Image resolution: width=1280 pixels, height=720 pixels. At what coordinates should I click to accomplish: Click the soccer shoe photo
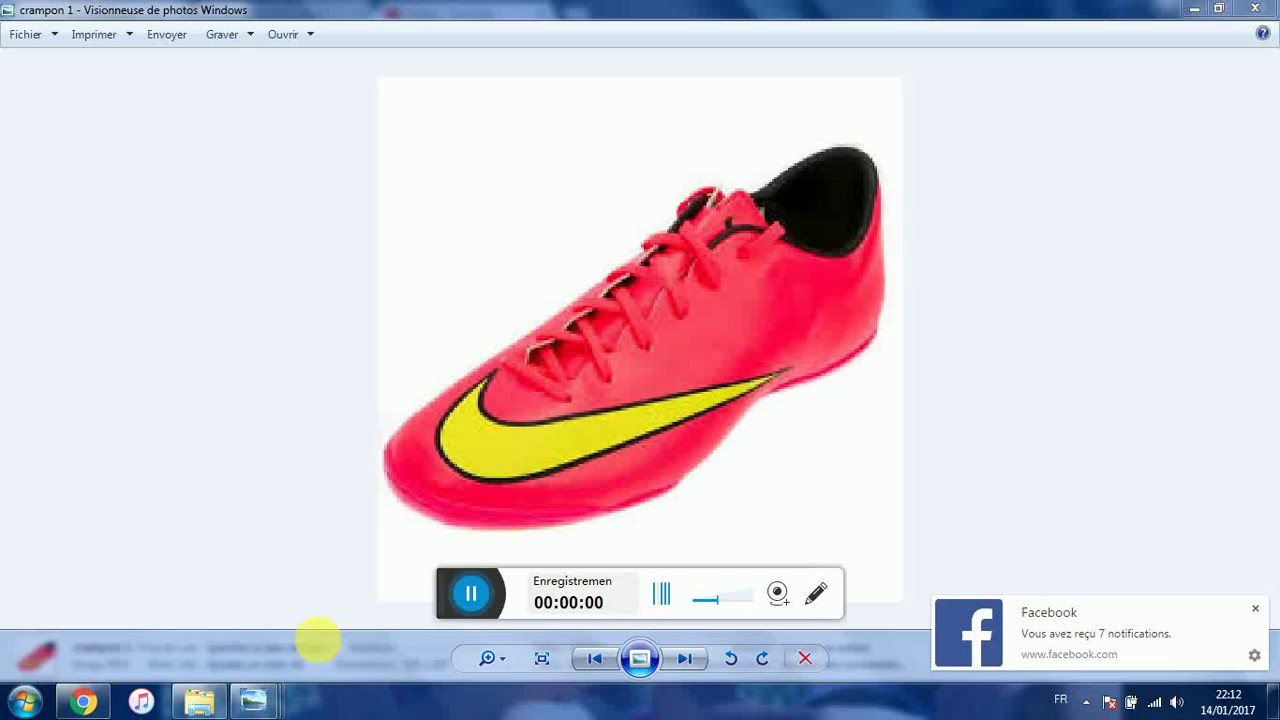[x=640, y=338]
